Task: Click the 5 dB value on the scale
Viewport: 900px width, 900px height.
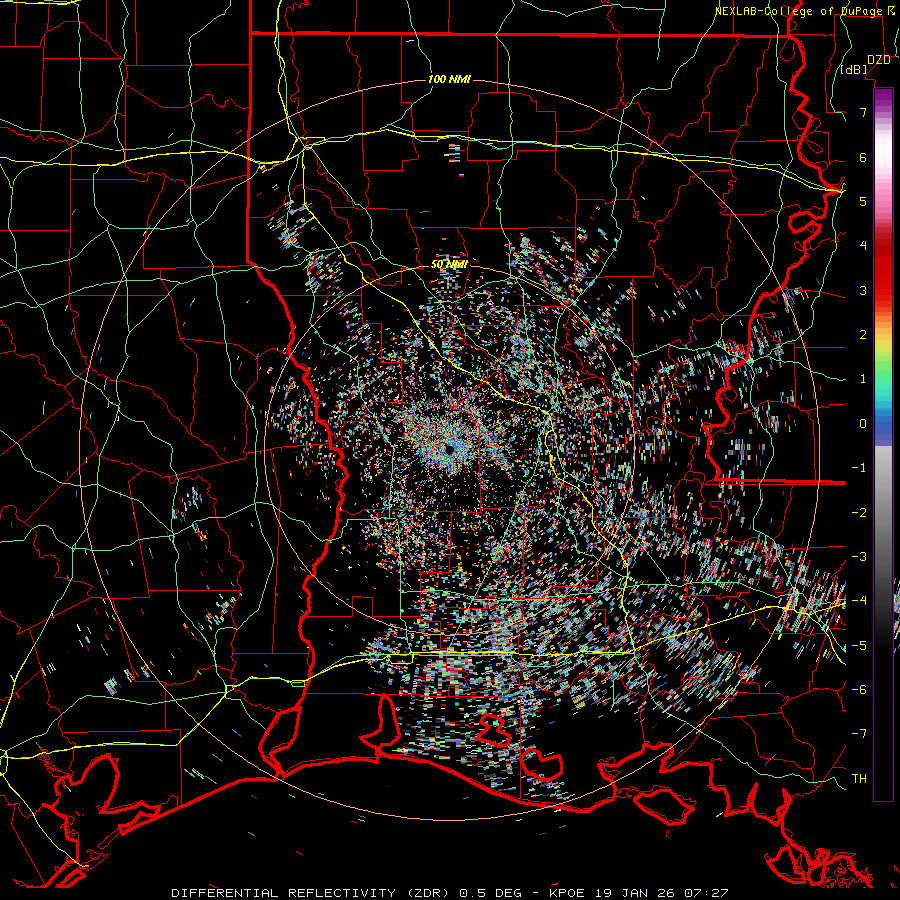Action: [x=863, y=201]
